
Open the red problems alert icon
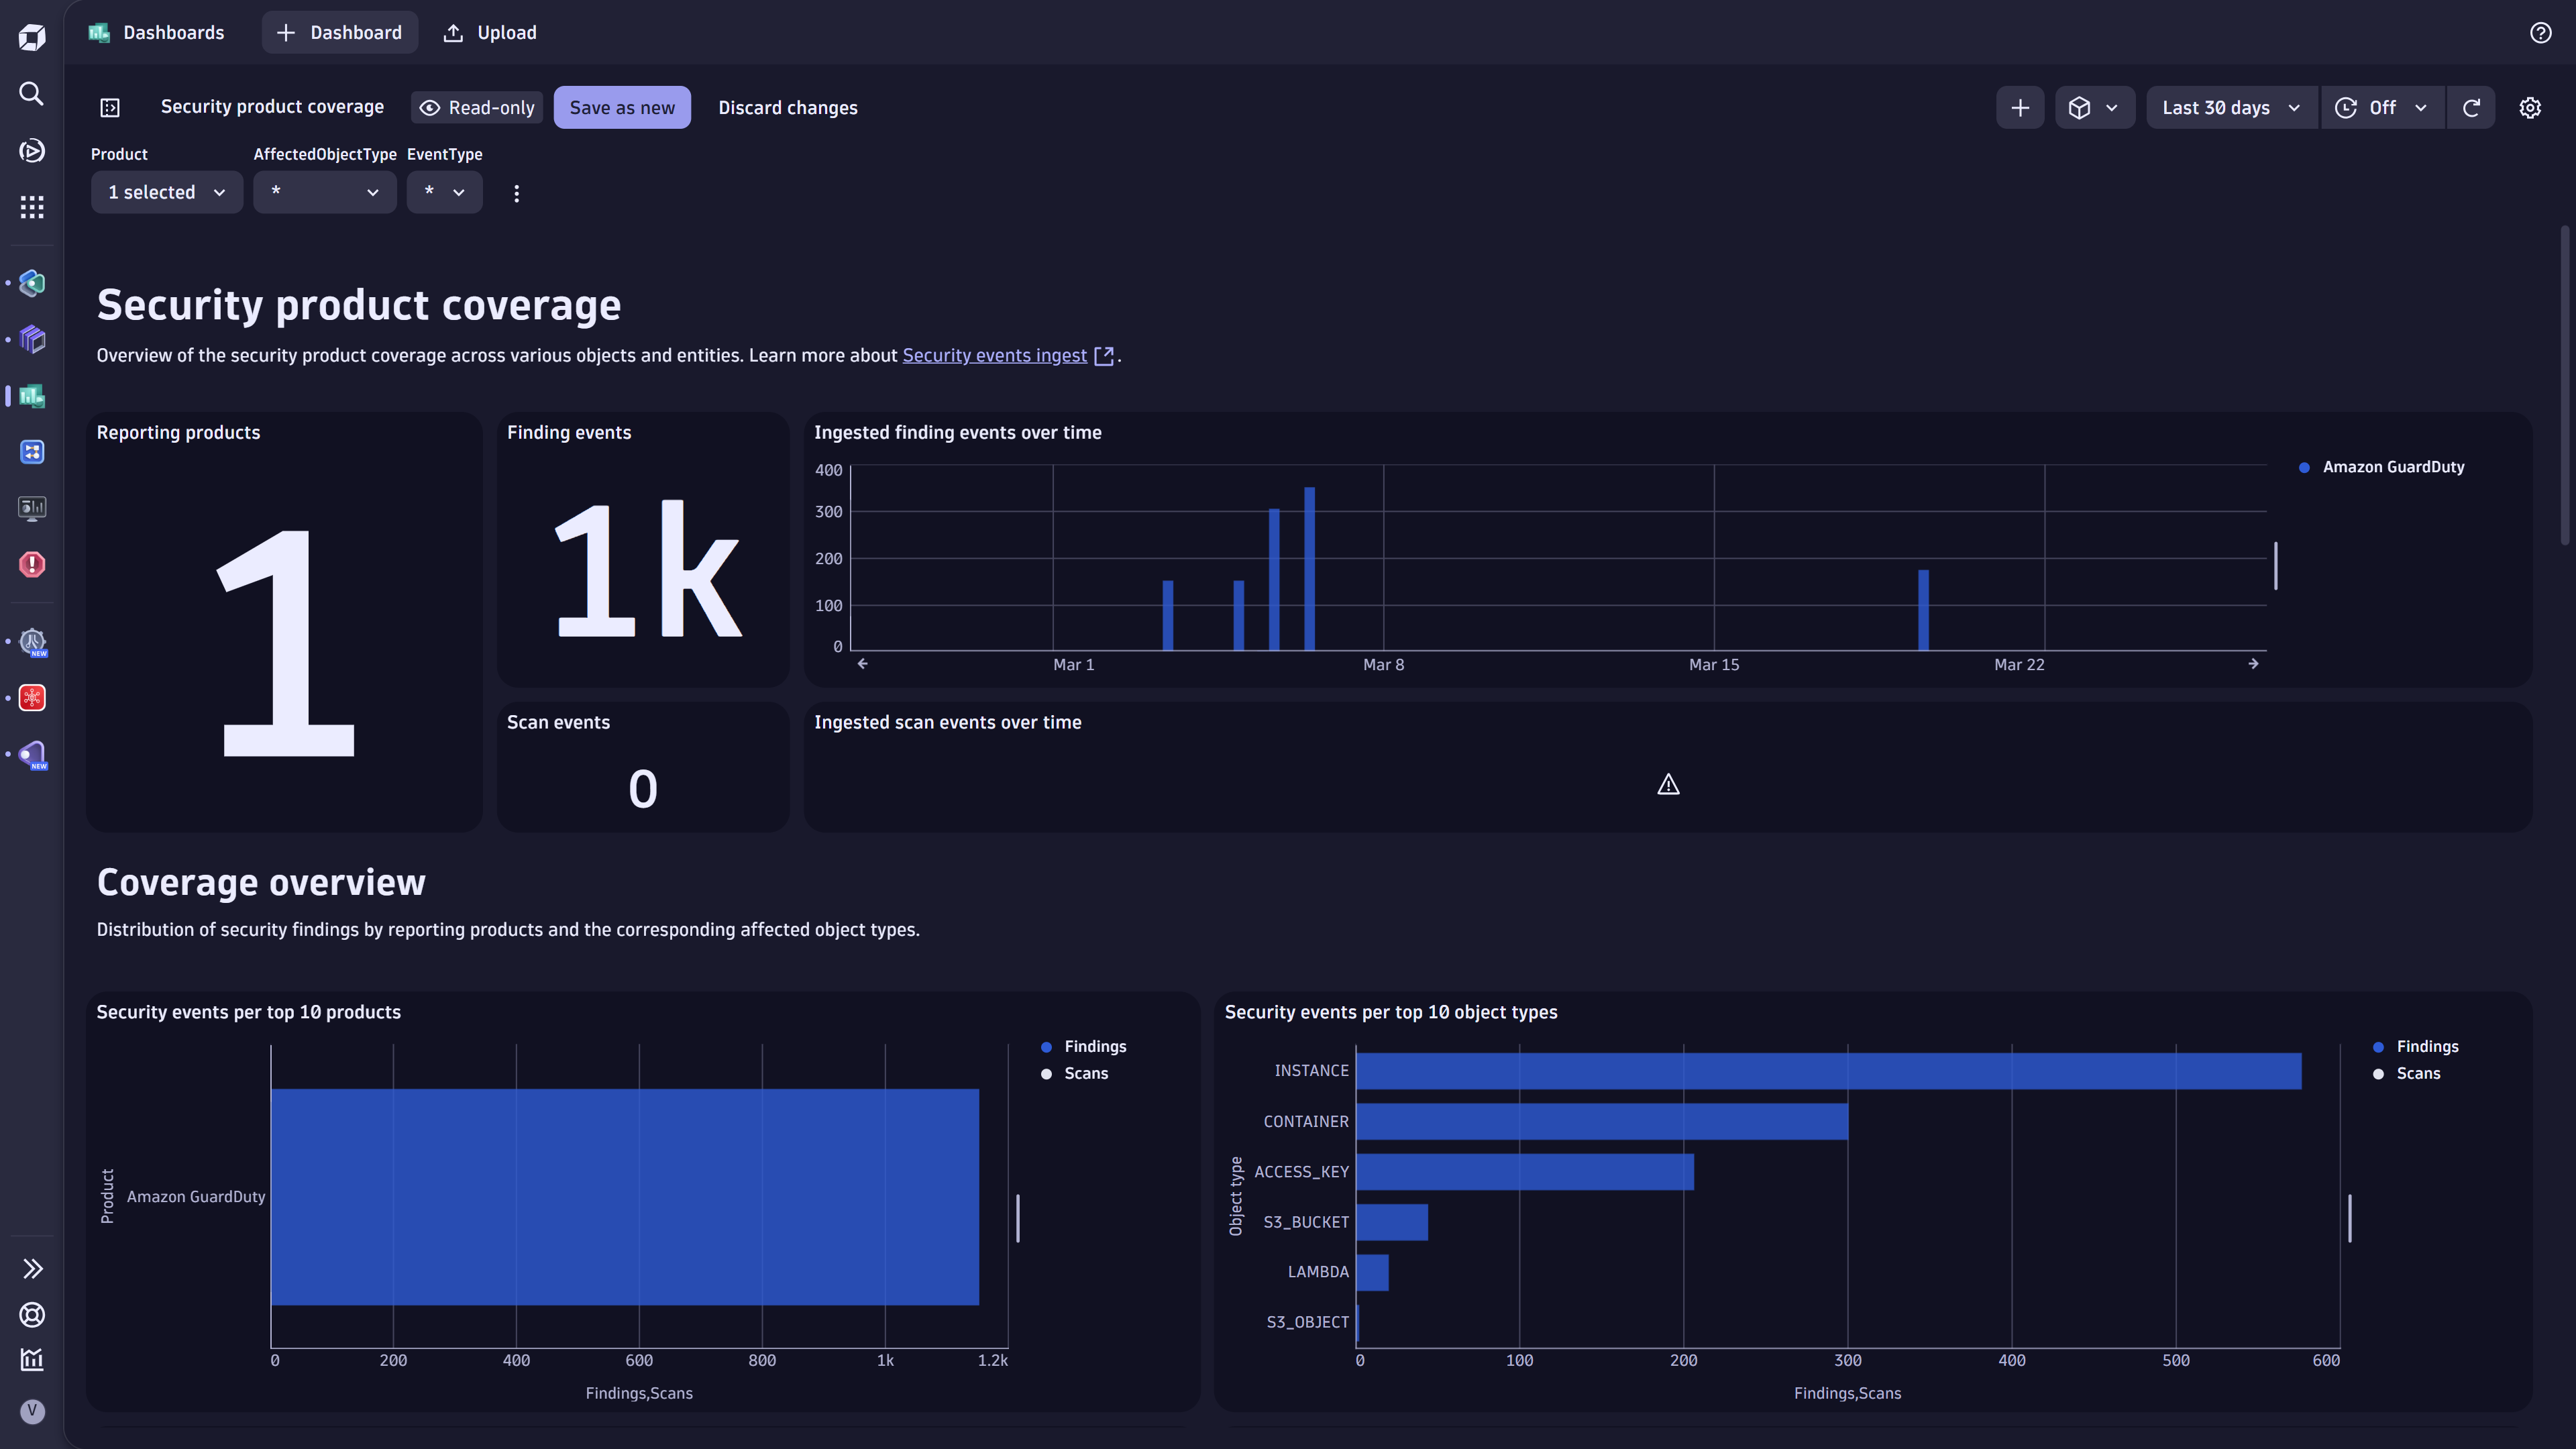coord(32,564)
